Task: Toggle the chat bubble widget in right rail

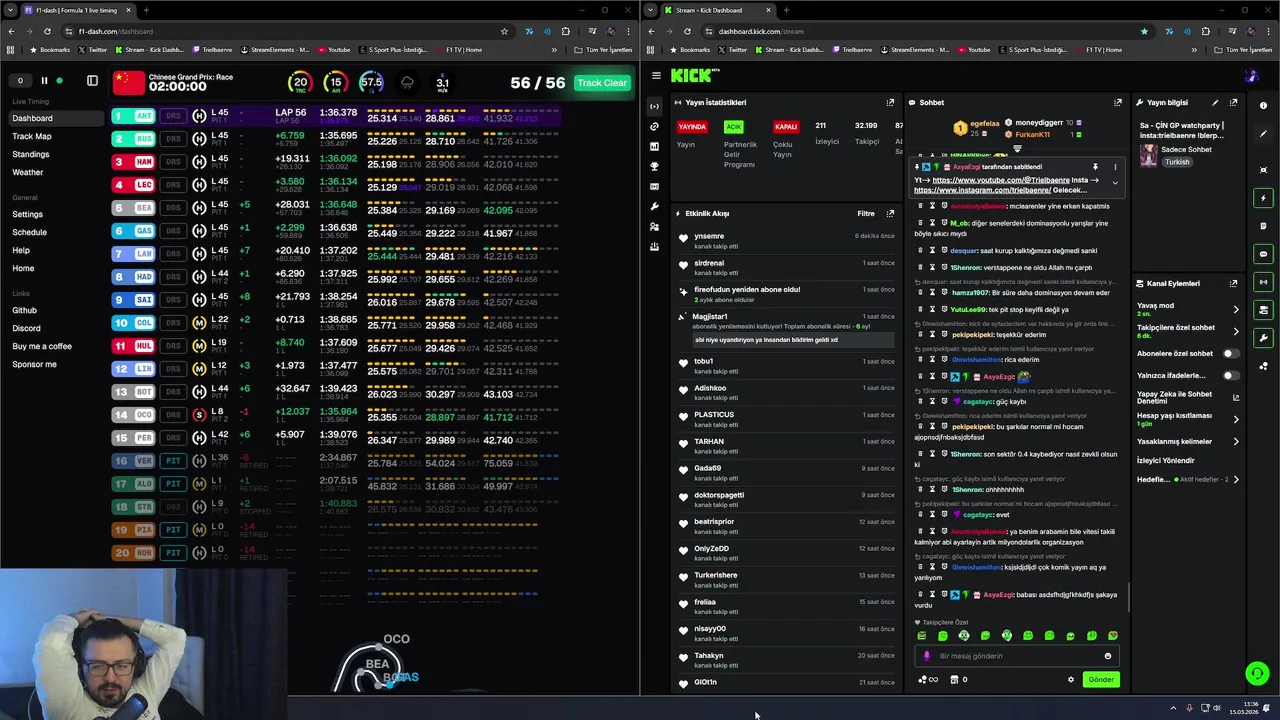Action: (1264, 254)
